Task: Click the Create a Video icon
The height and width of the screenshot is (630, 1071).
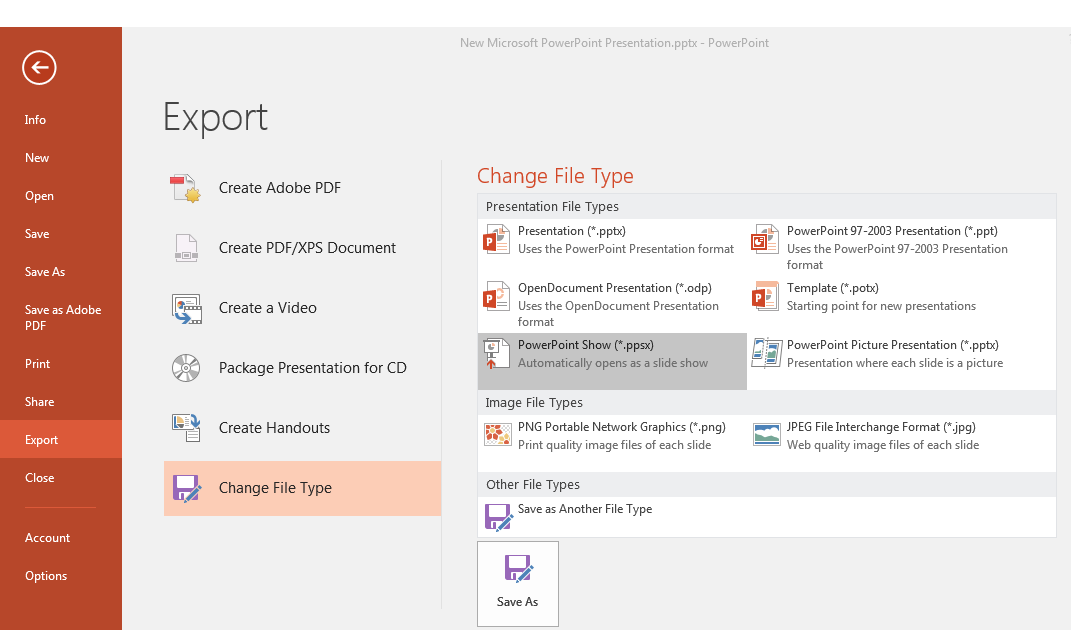Action: point(186,308)
